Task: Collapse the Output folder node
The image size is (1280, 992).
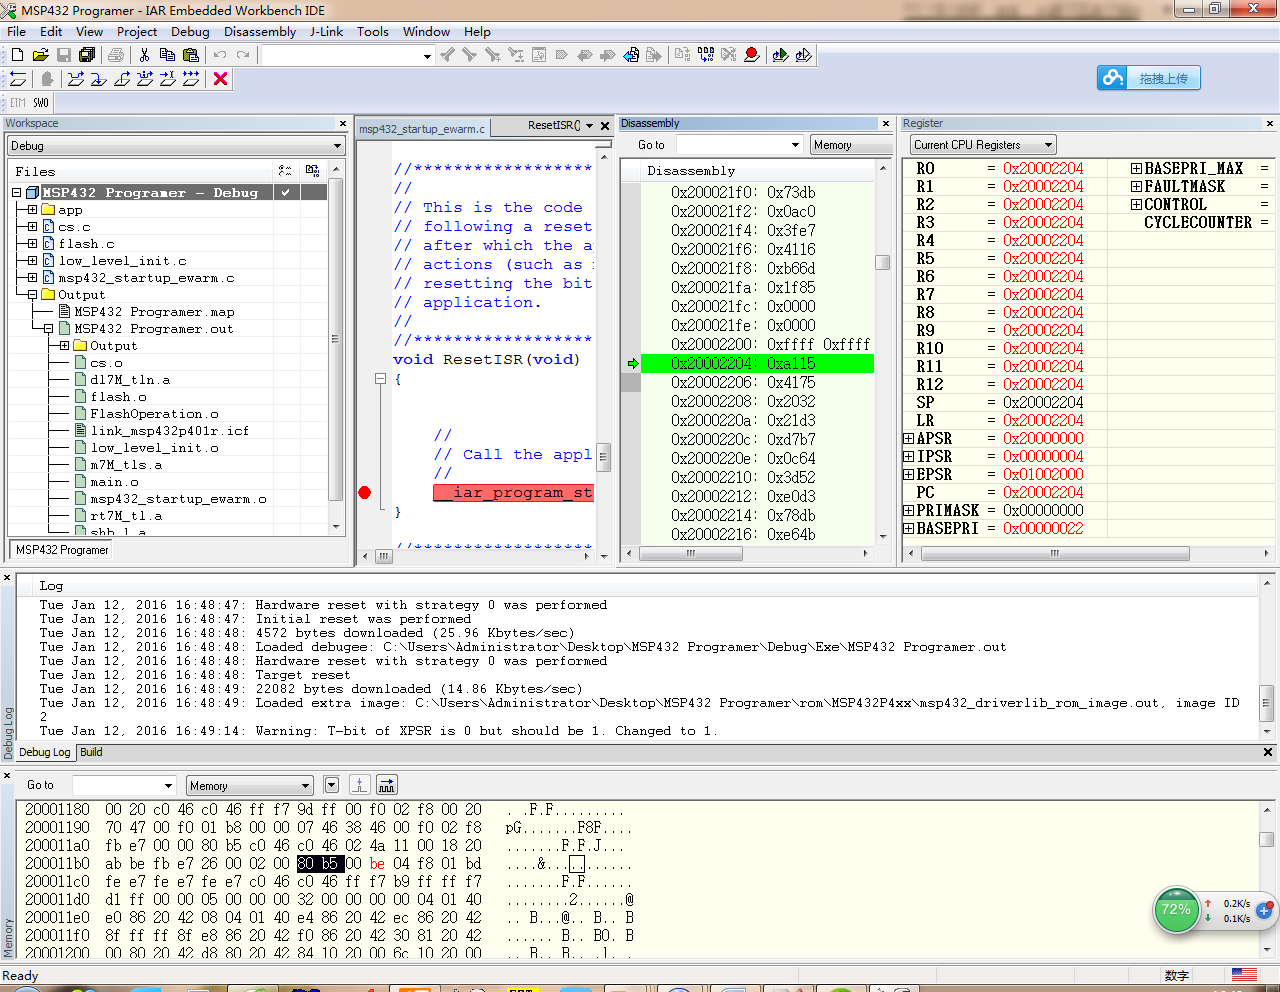Action: click(33, 295)
